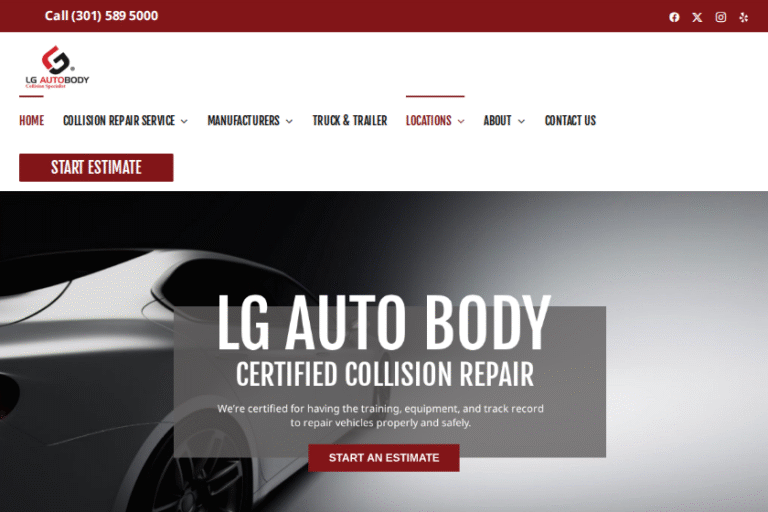Expand the Manufacturers dropdown arrow
Screen dimensions: 768x512
[x=289, y=122]
